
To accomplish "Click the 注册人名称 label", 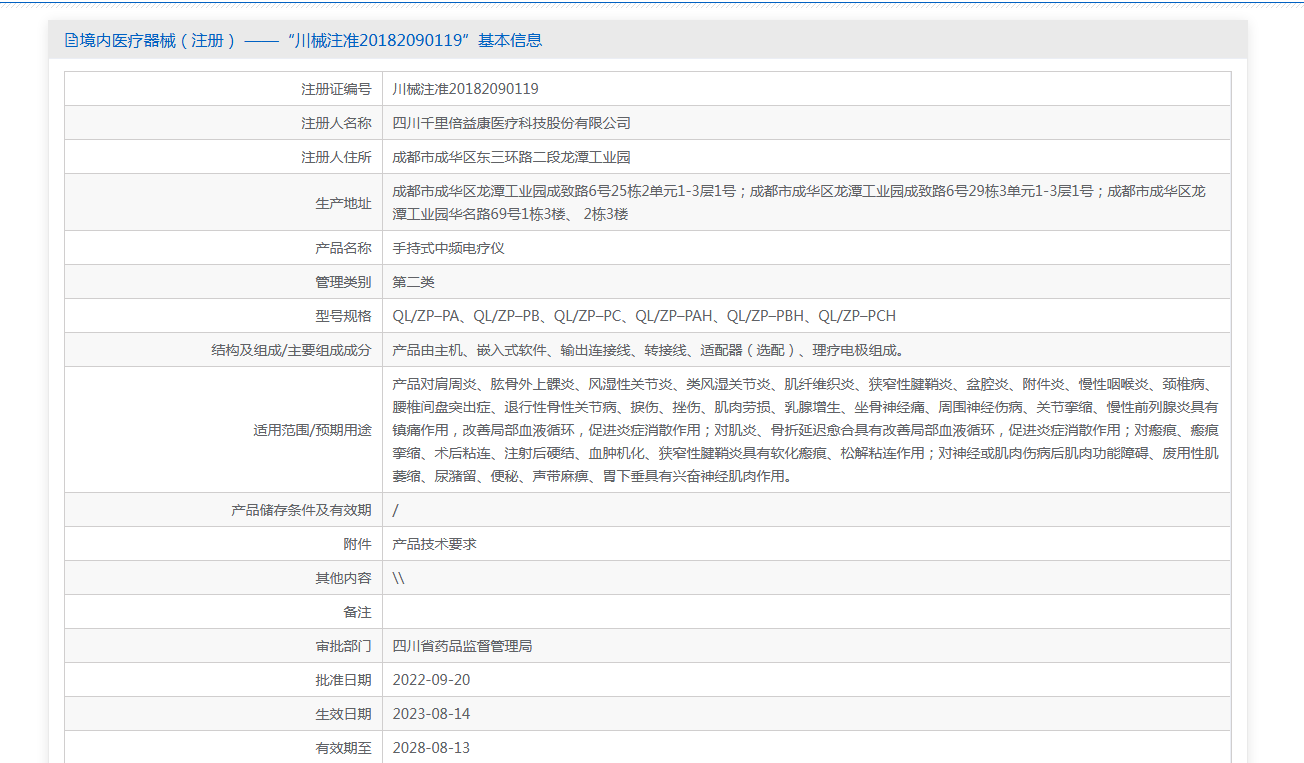I will coord(336,123).
